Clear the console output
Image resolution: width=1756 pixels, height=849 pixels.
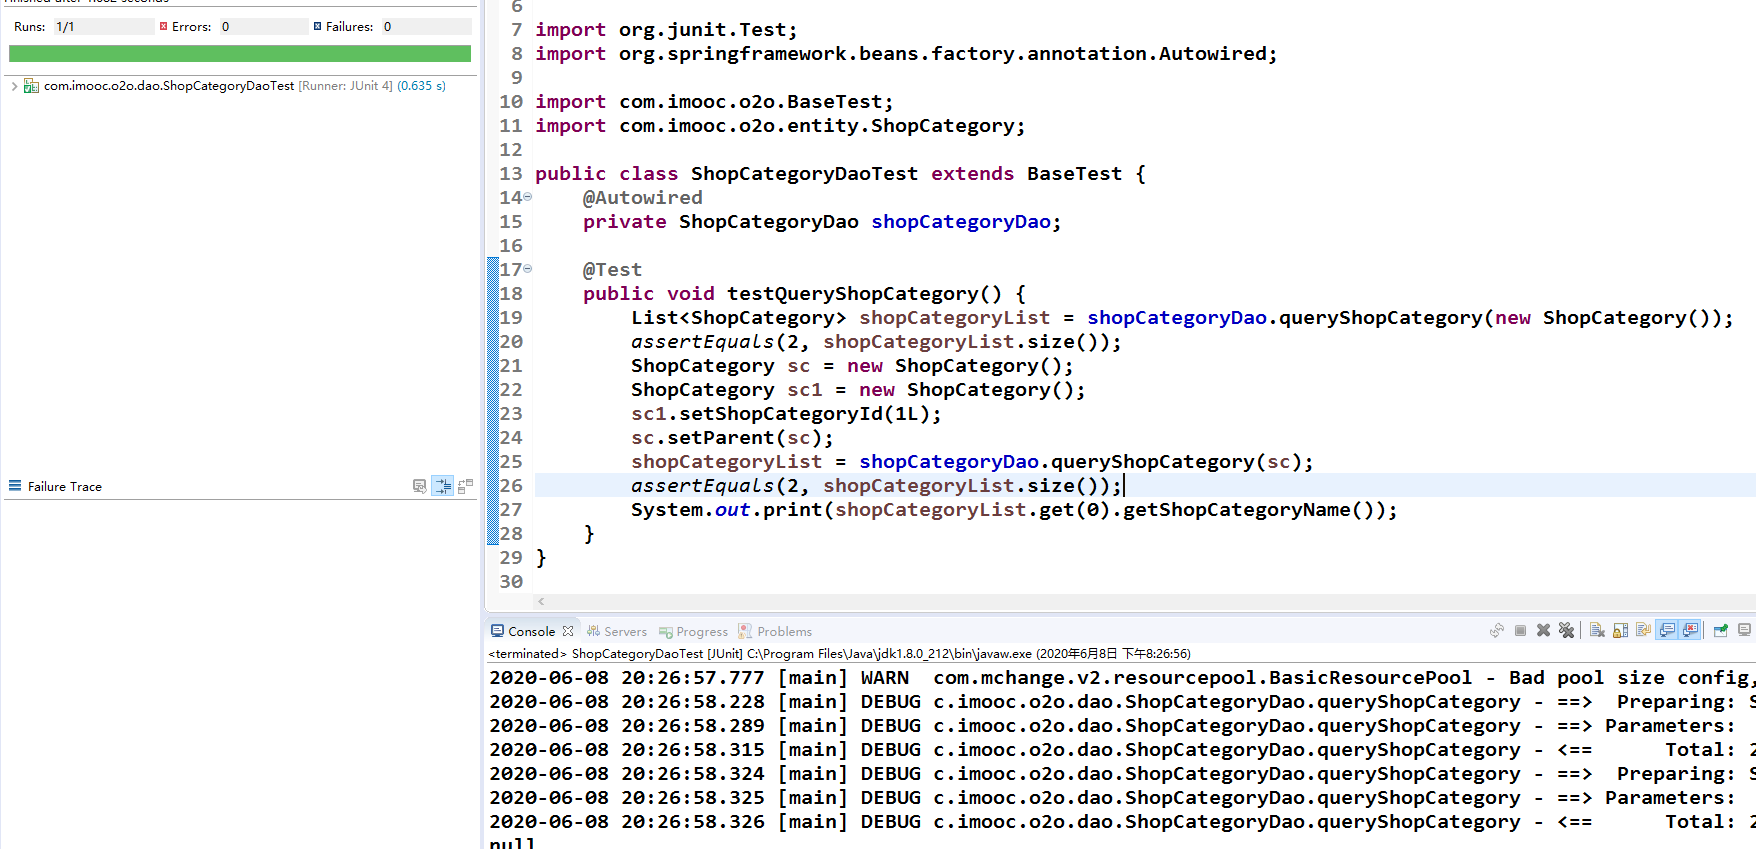(1597, 631)
